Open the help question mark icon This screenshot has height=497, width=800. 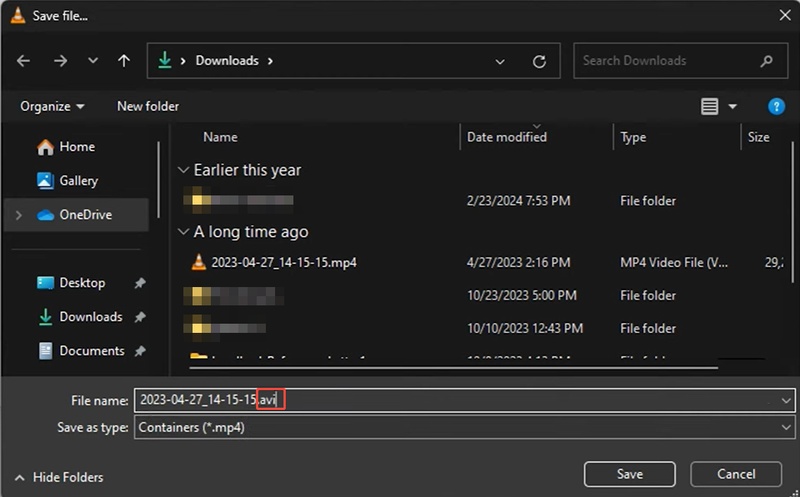tap(776, 107)
